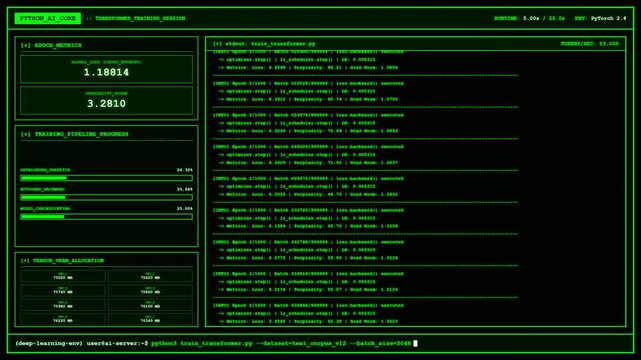
Task: Select the 75500 MB GPU cell
Action: tap(63, 276)
